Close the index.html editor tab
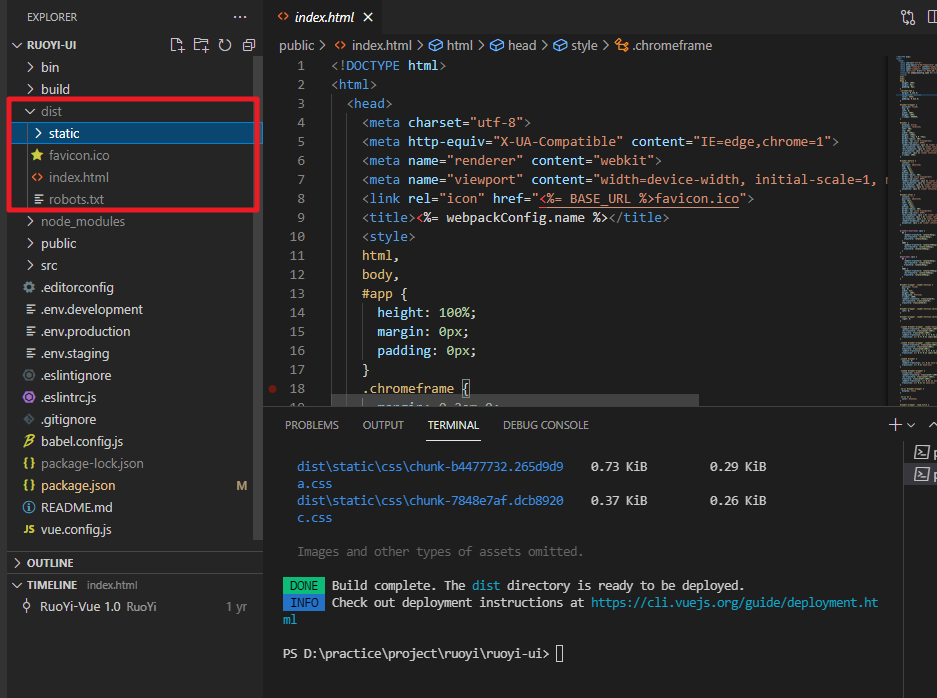Screen dimensions: 937x698 pyautogui.click(x=368, y=17)
